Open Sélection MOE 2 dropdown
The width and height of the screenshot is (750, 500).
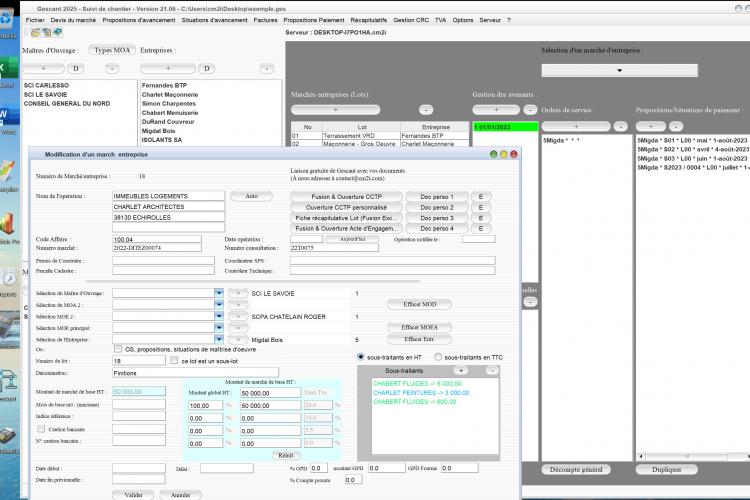219,316
